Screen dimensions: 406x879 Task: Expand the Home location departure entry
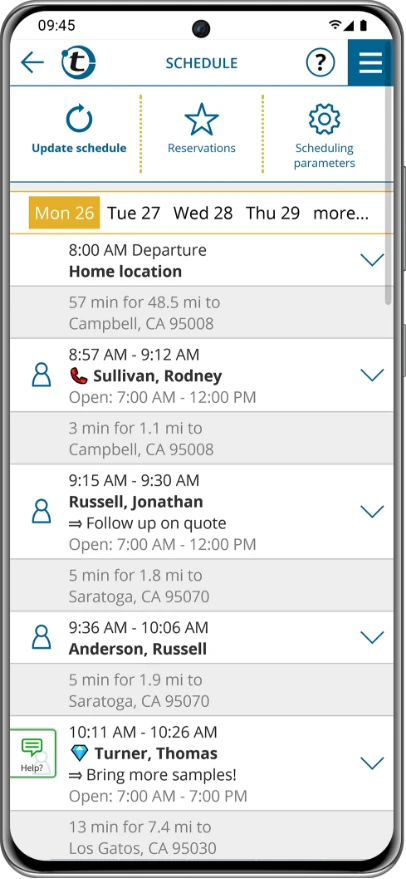point(372,260)
